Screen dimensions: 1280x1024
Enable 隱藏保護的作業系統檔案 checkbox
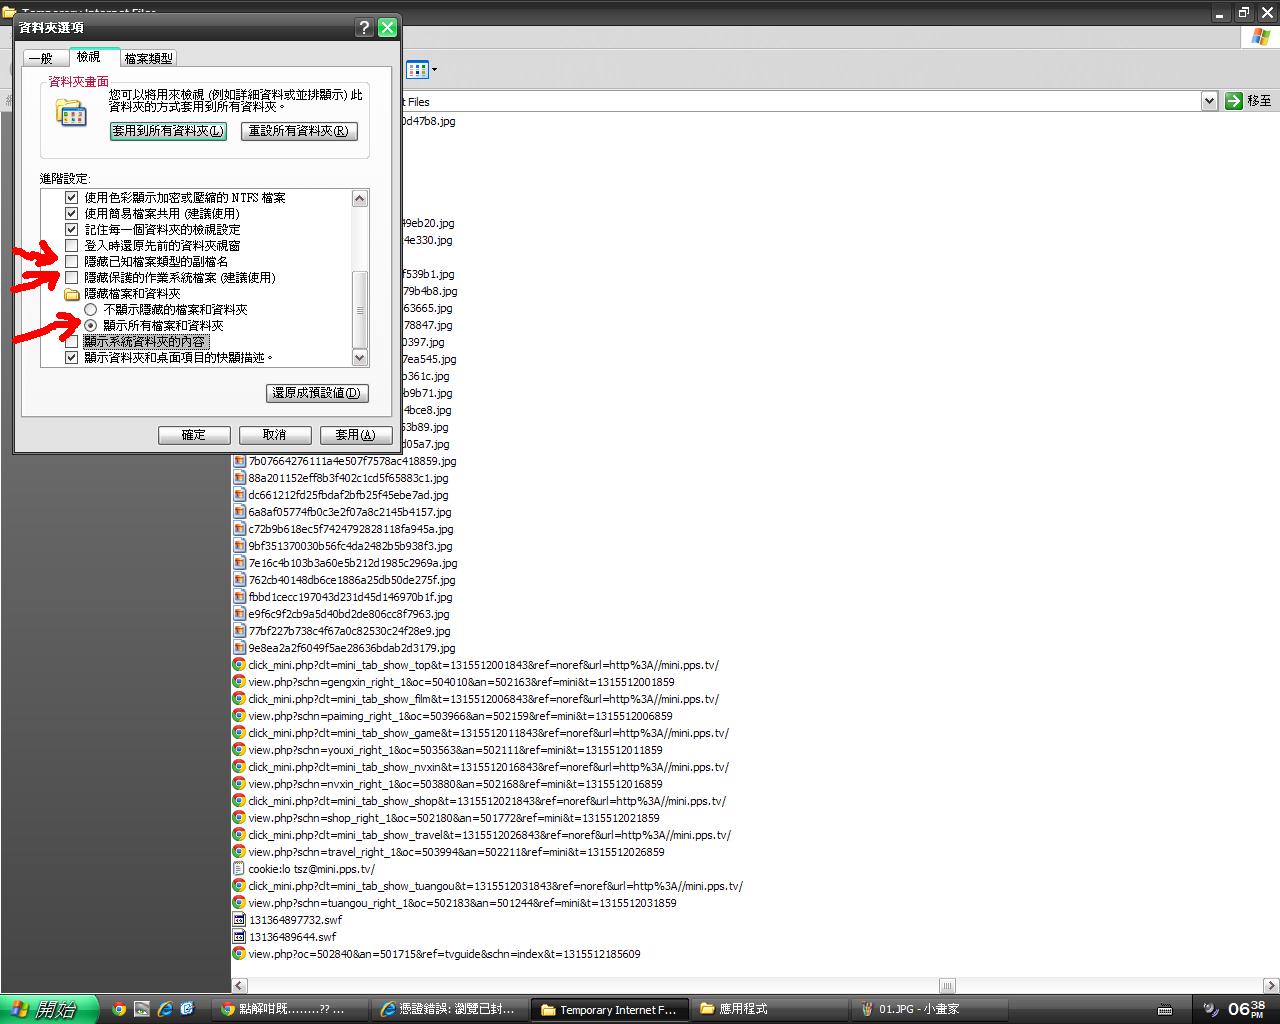coord(71,277)
